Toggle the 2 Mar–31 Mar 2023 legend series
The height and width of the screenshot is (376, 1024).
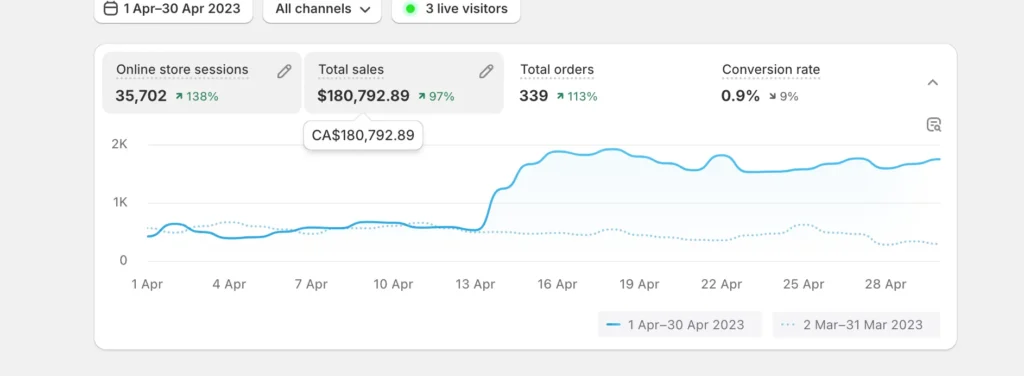pyautogui.click(x=856, y=324)
